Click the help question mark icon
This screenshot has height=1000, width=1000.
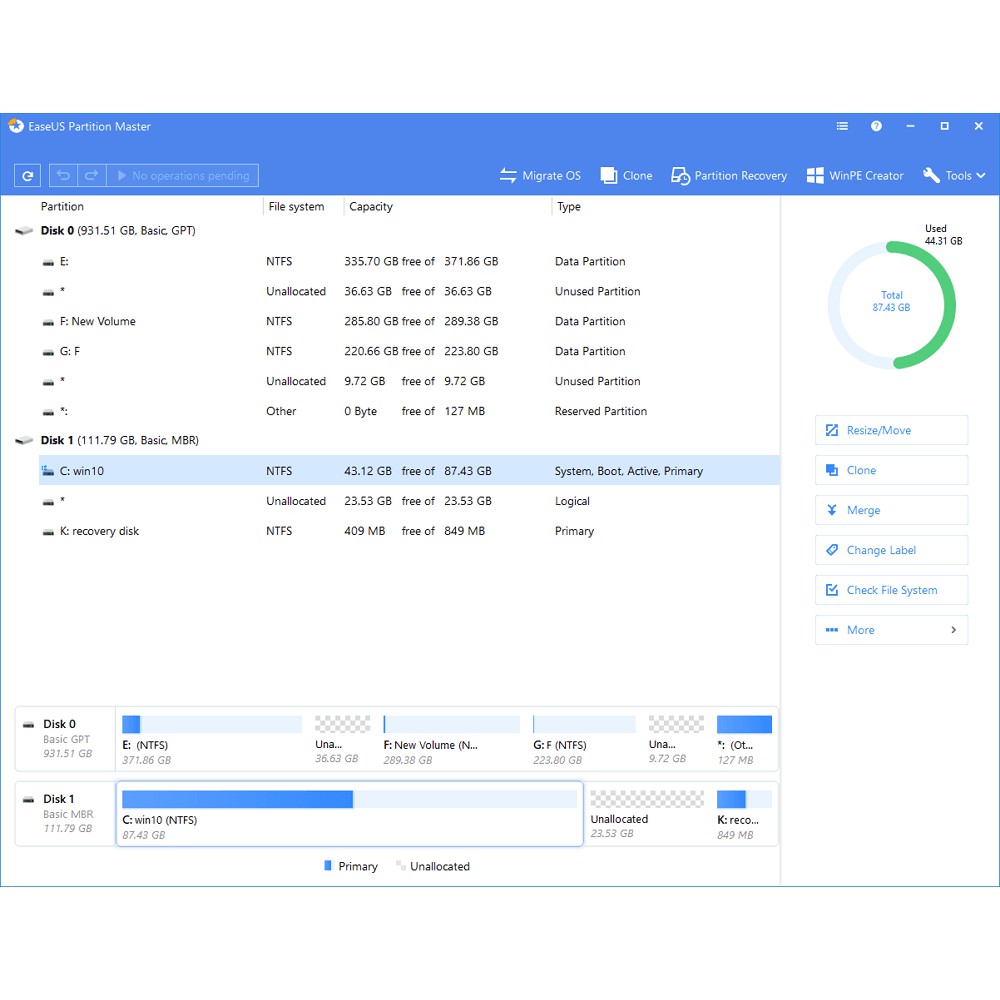click(876, 127)
